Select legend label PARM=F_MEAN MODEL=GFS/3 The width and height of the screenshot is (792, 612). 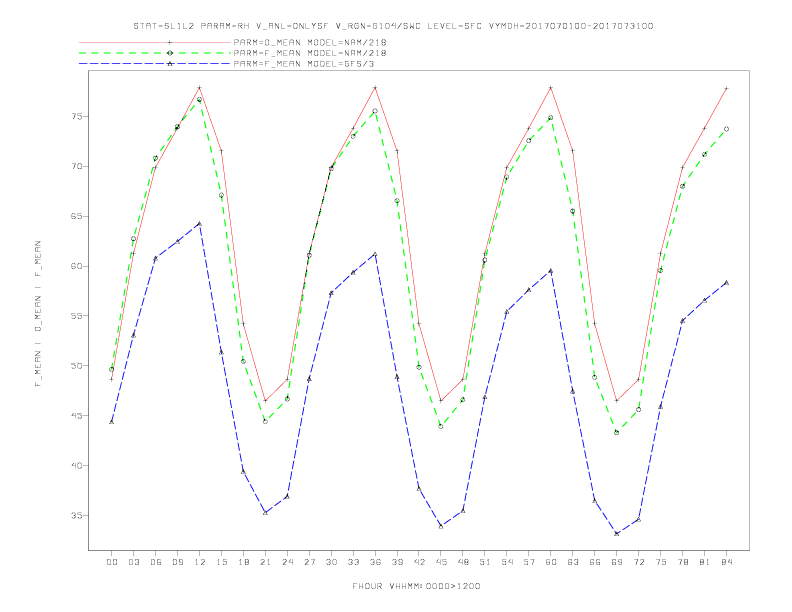pos(304,64)
